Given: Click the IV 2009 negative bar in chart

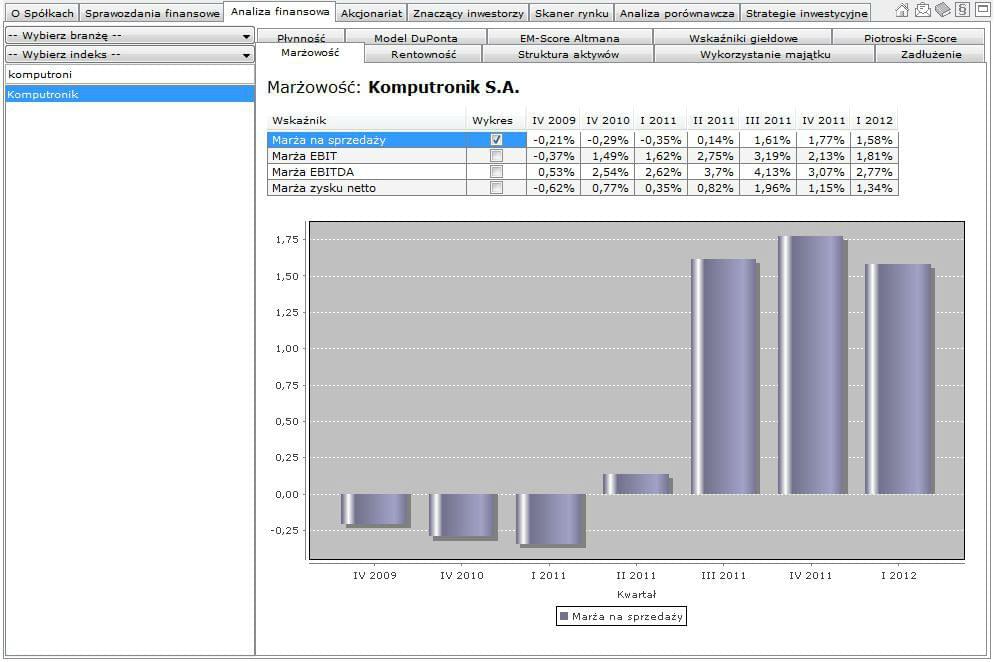Looking at the screenshot, I should click(376, 510).
